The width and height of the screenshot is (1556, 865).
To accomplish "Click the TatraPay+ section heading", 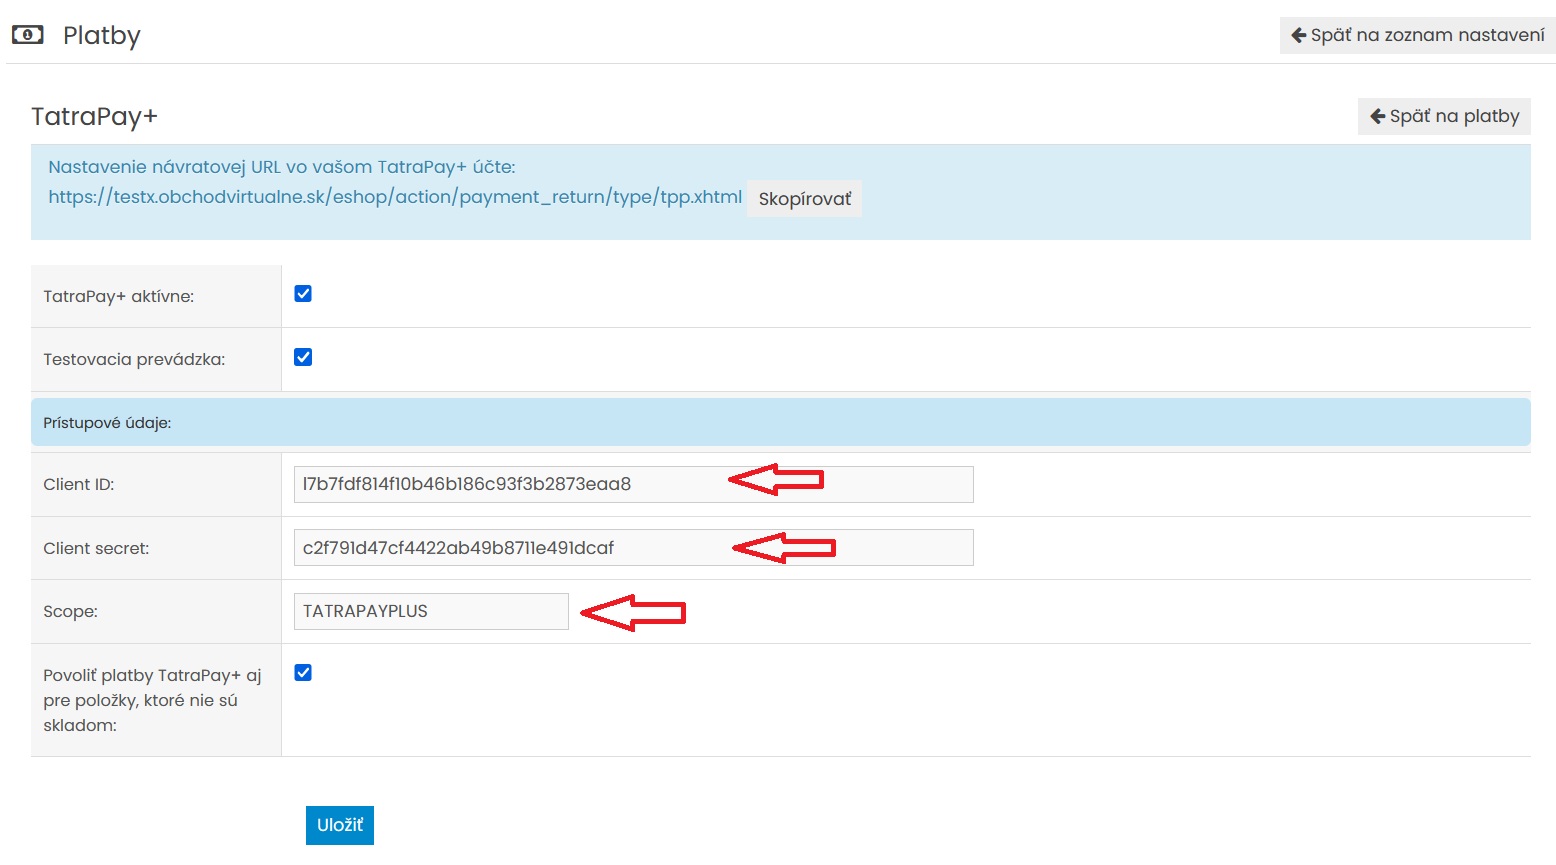I will [x=94, y=117].
